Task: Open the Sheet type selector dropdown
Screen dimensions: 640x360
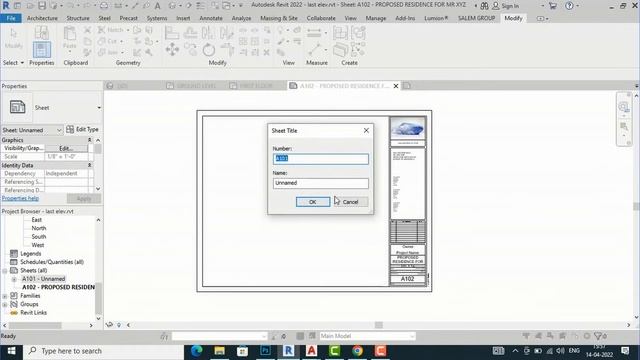Action: 99,108
